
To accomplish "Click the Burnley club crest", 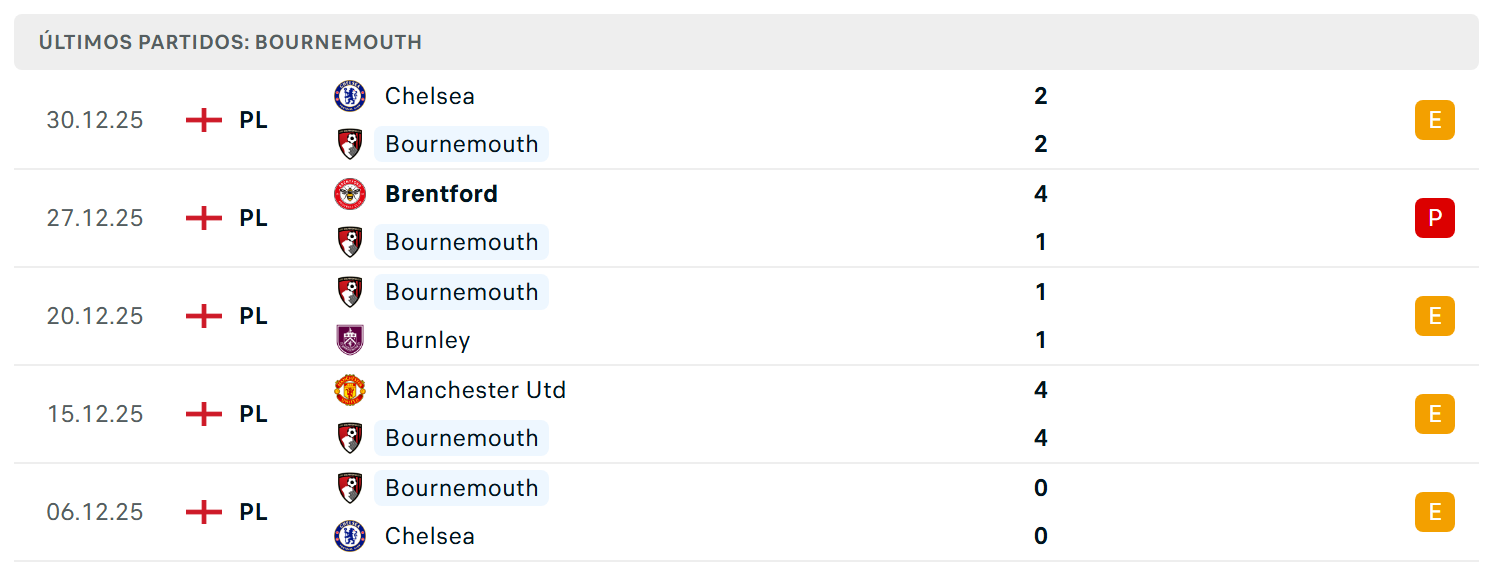I will (350, 340).
